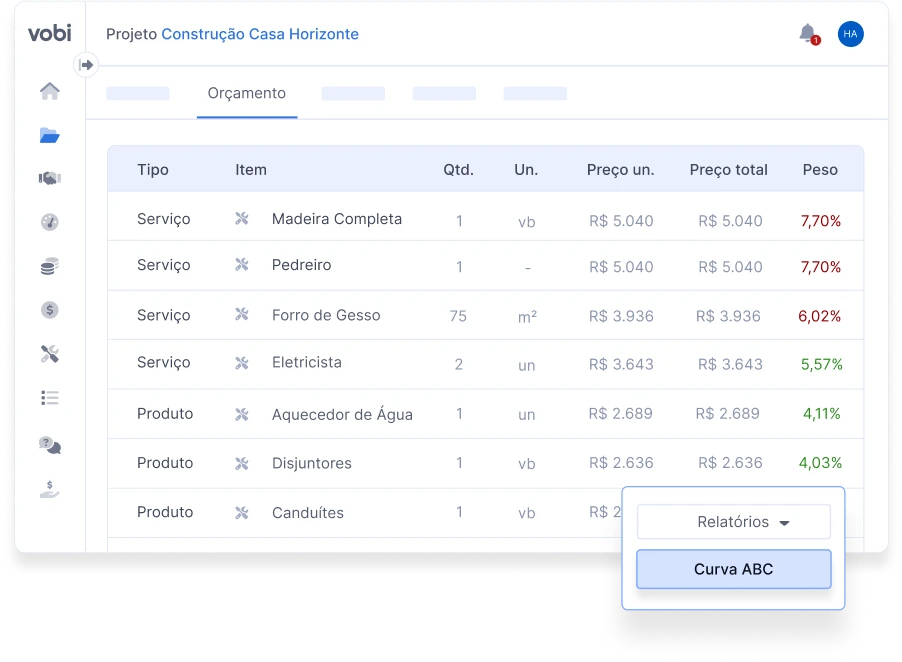Viewport: 902px width, 662px height.
Task: Click the Canduítes row tools icon
Action: point(242,512)
